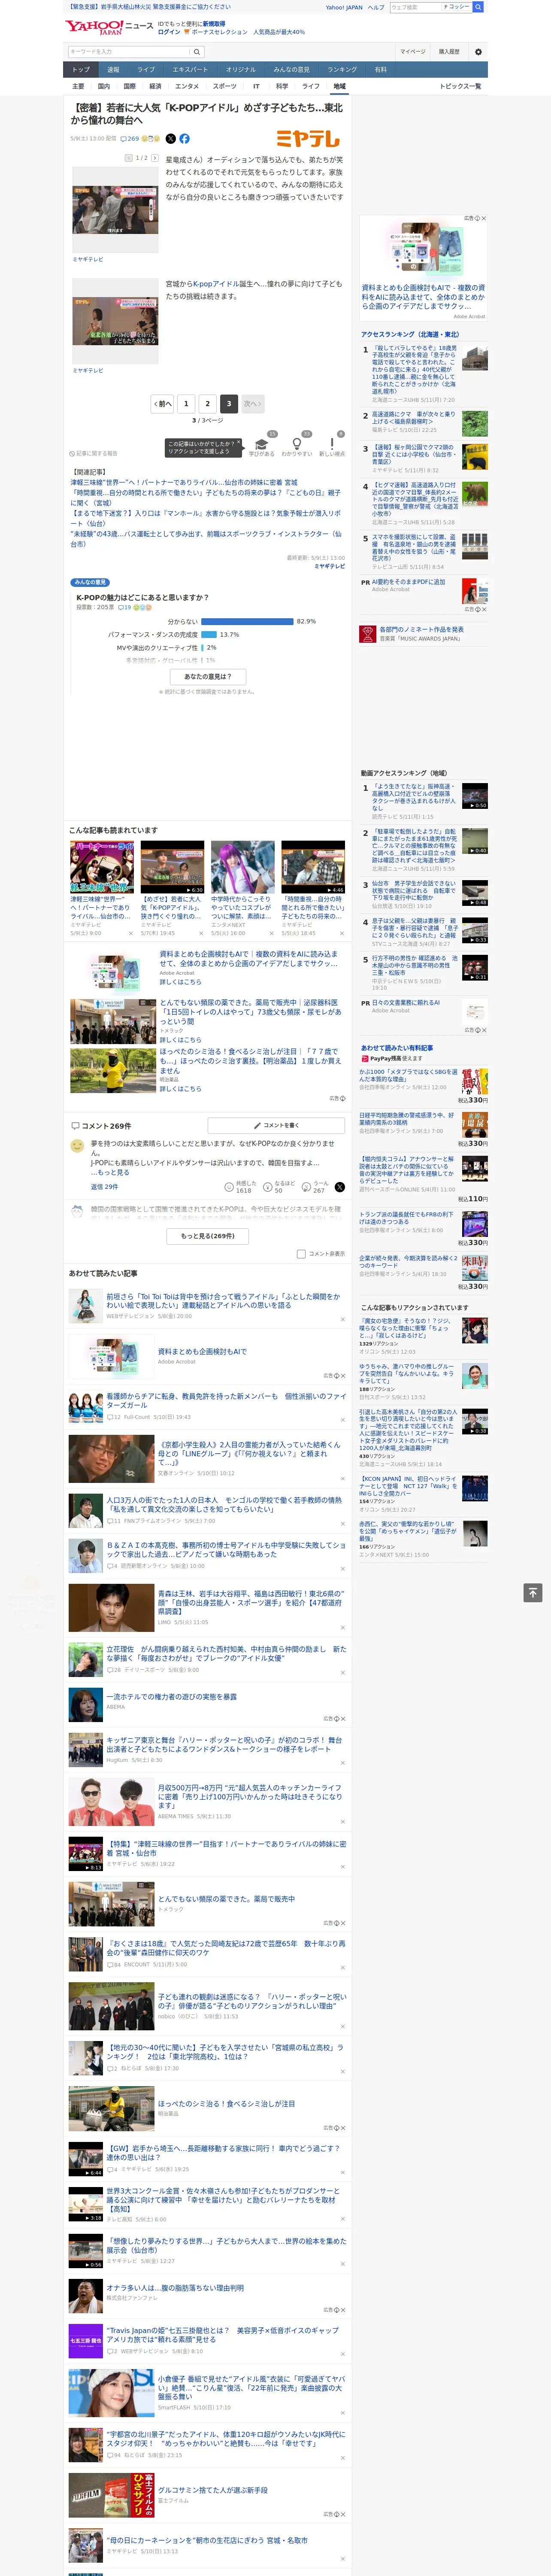This screenshot has height=2576, width=551.
Task: Open the エキスパート tab
Action: 190,70
